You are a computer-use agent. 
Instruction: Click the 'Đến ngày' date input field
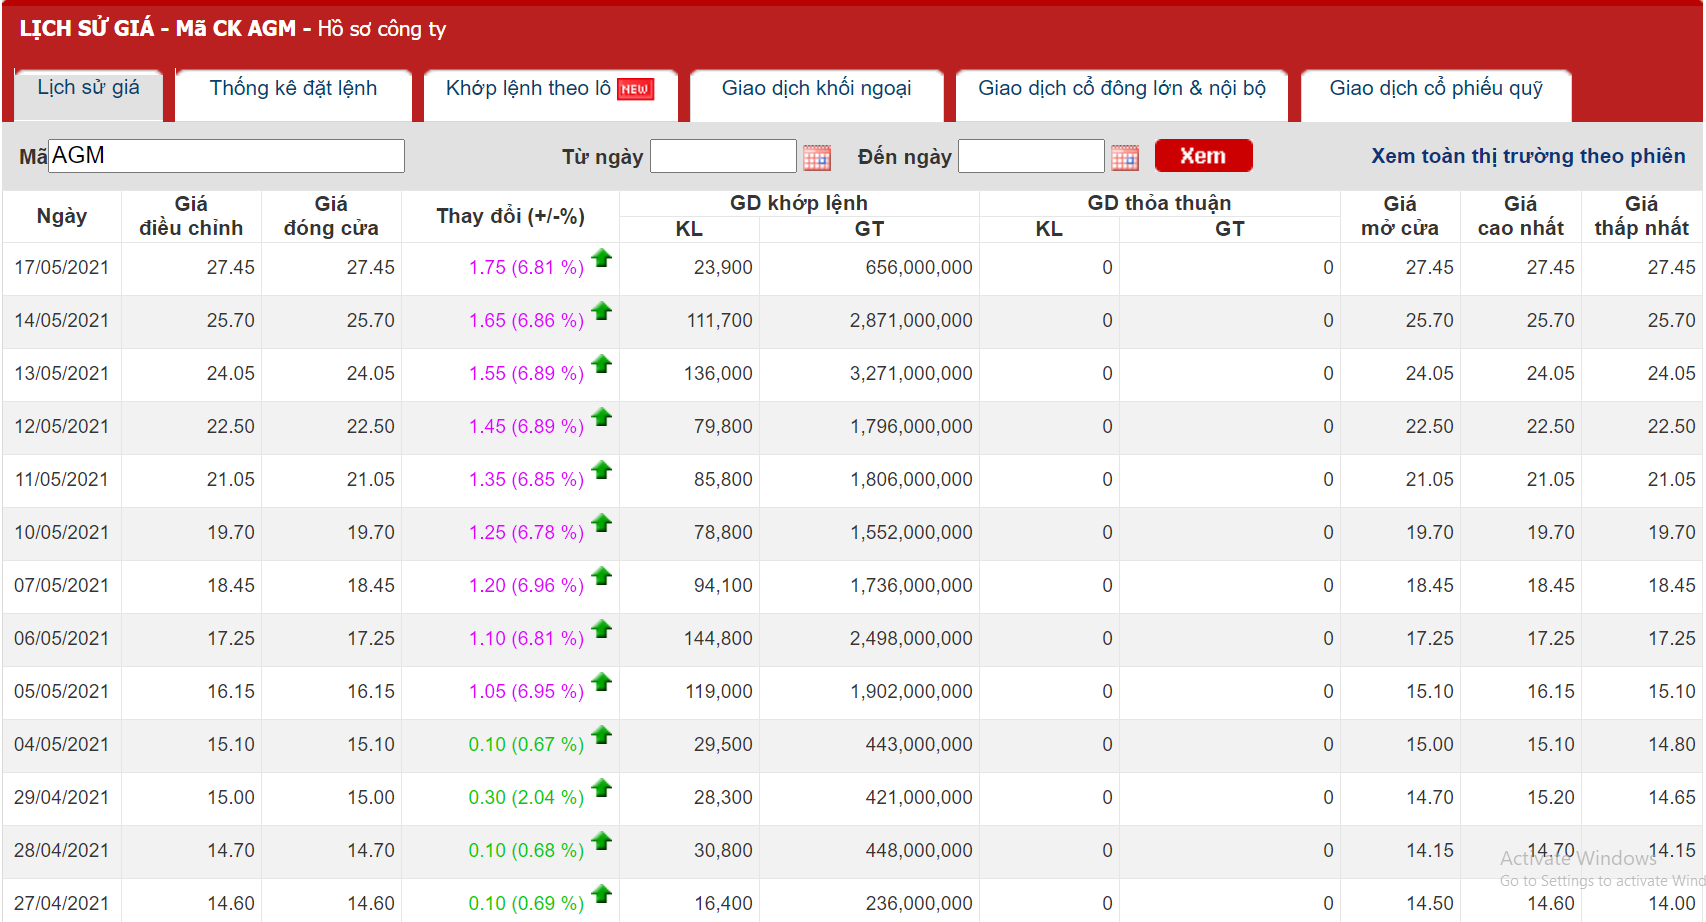1030,157
